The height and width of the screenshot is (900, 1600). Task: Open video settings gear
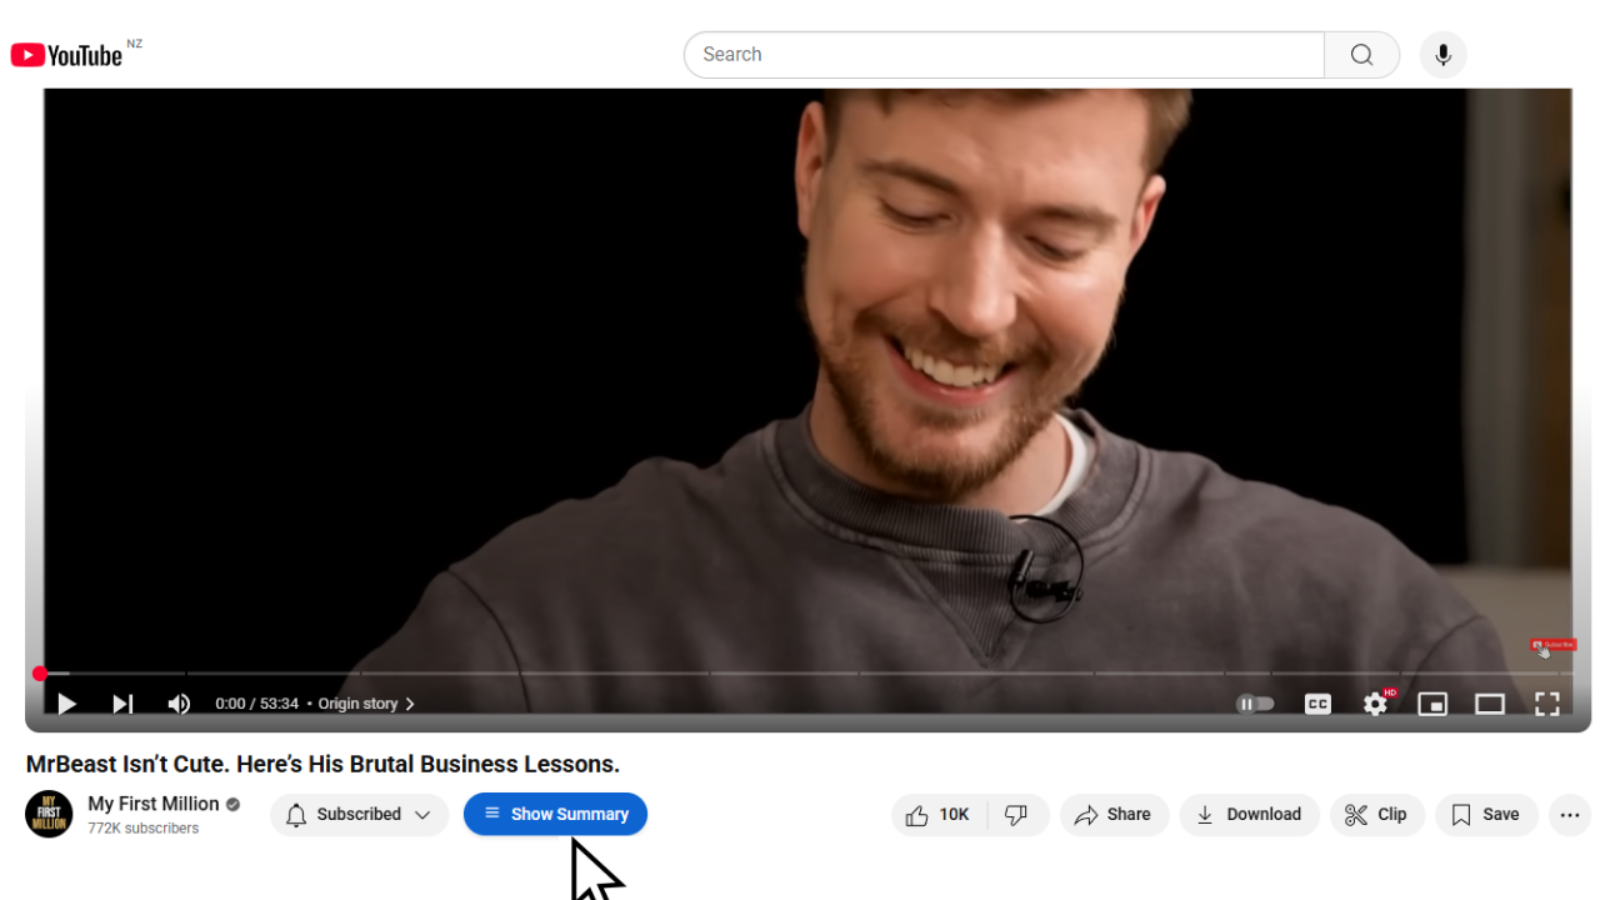pos(1375,704)
